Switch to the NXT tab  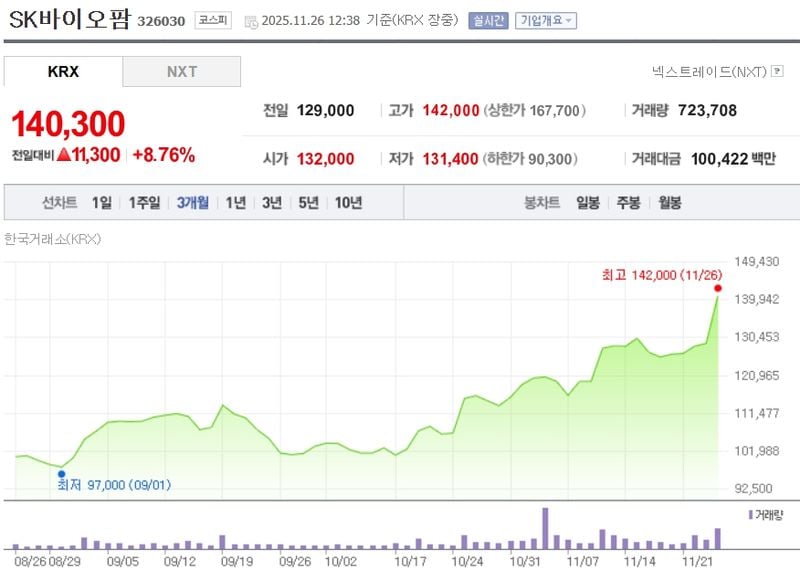(180, 71)
